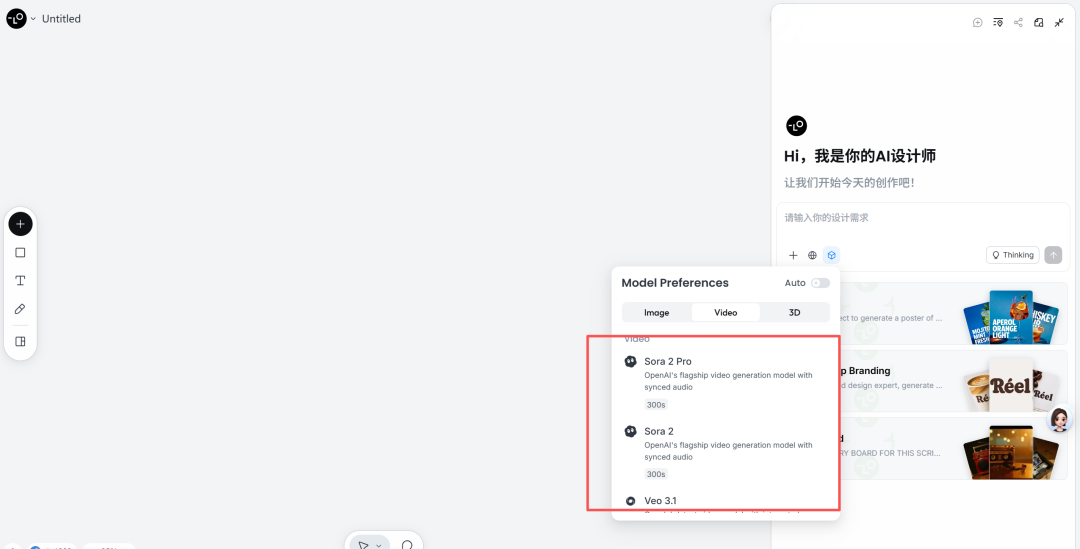Switch to the 3D tab
The width and height of the screenshot is (1080, 549).
coord(794,313)
